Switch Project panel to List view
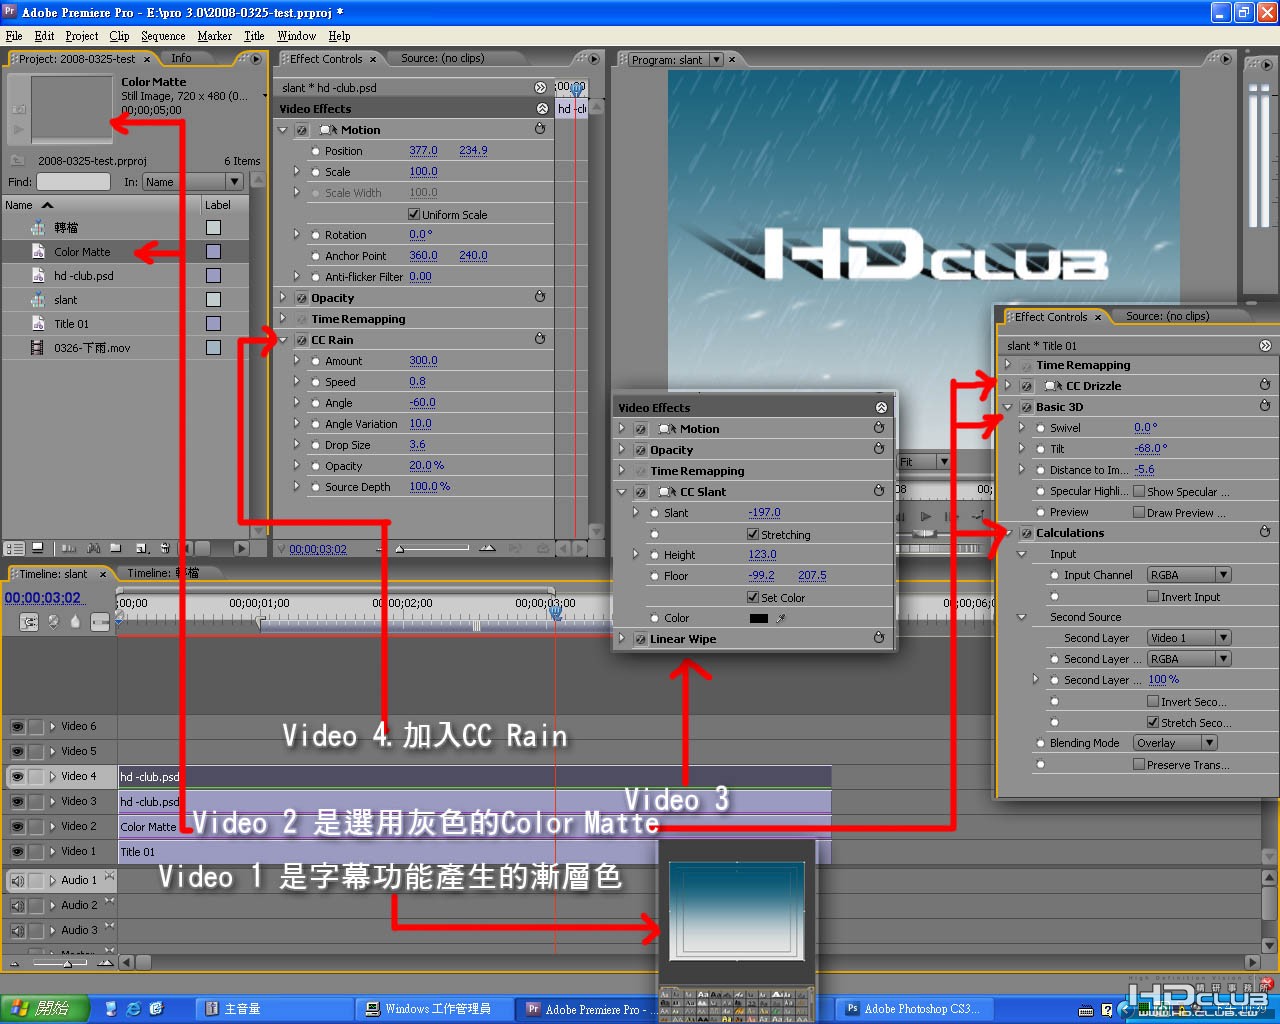This screenshot has width=1280, height=1024. pyautogui.click(x=14, y=548)
